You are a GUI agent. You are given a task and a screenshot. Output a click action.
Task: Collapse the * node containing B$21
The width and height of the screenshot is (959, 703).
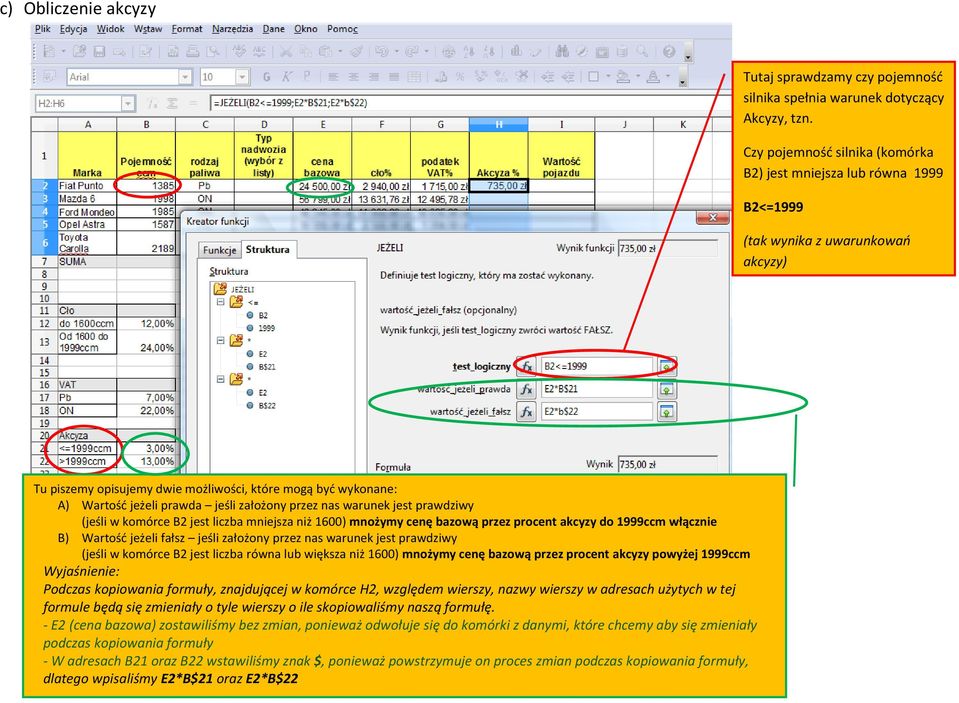(x=221, y=341)
